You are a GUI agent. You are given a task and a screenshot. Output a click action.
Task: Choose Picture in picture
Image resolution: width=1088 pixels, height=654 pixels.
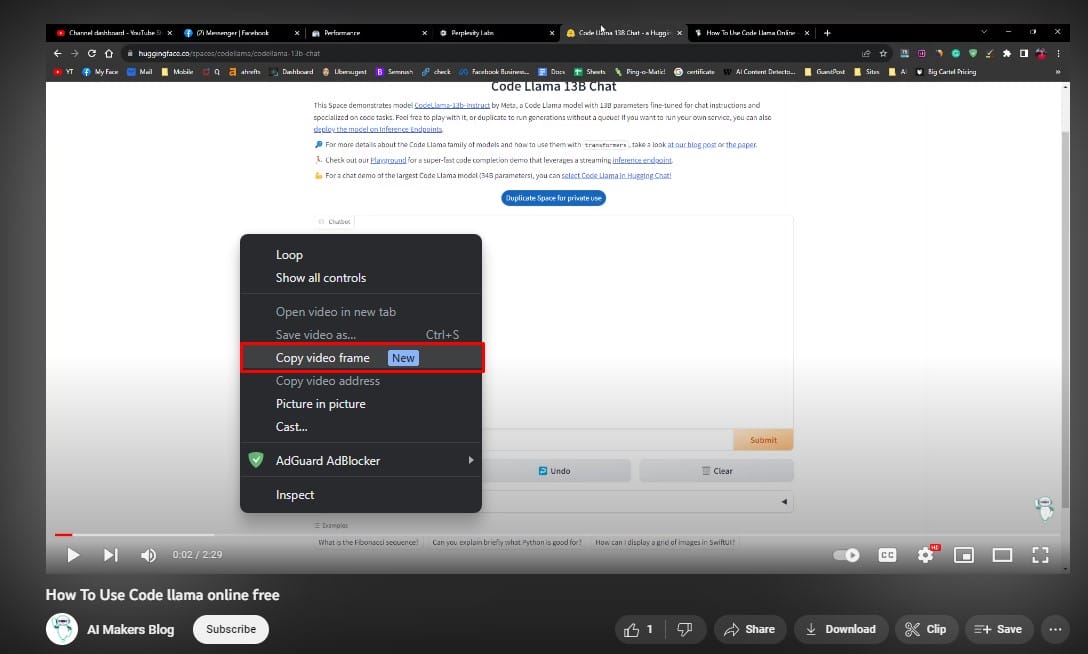[361, 404]
